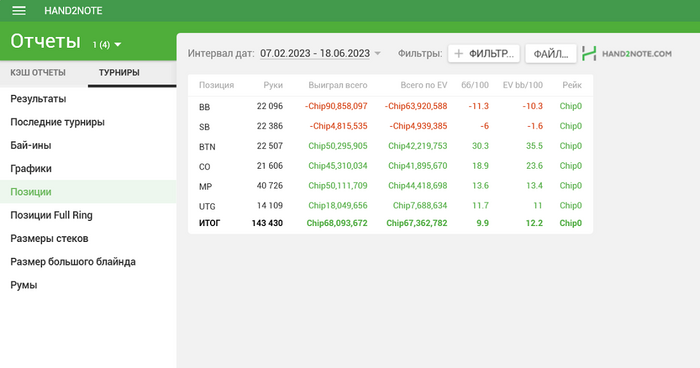Switch to the КЭШ ОТЧЕТЫ tab
700x368 pixels.
38,72
